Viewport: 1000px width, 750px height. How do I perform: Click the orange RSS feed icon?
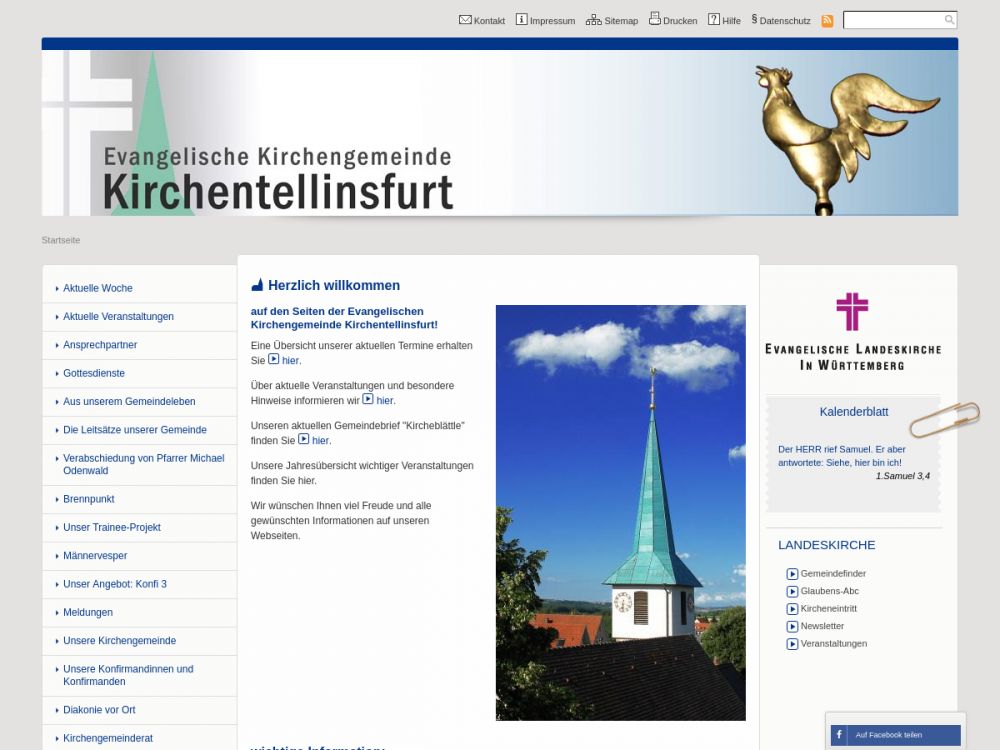point(827,20)
